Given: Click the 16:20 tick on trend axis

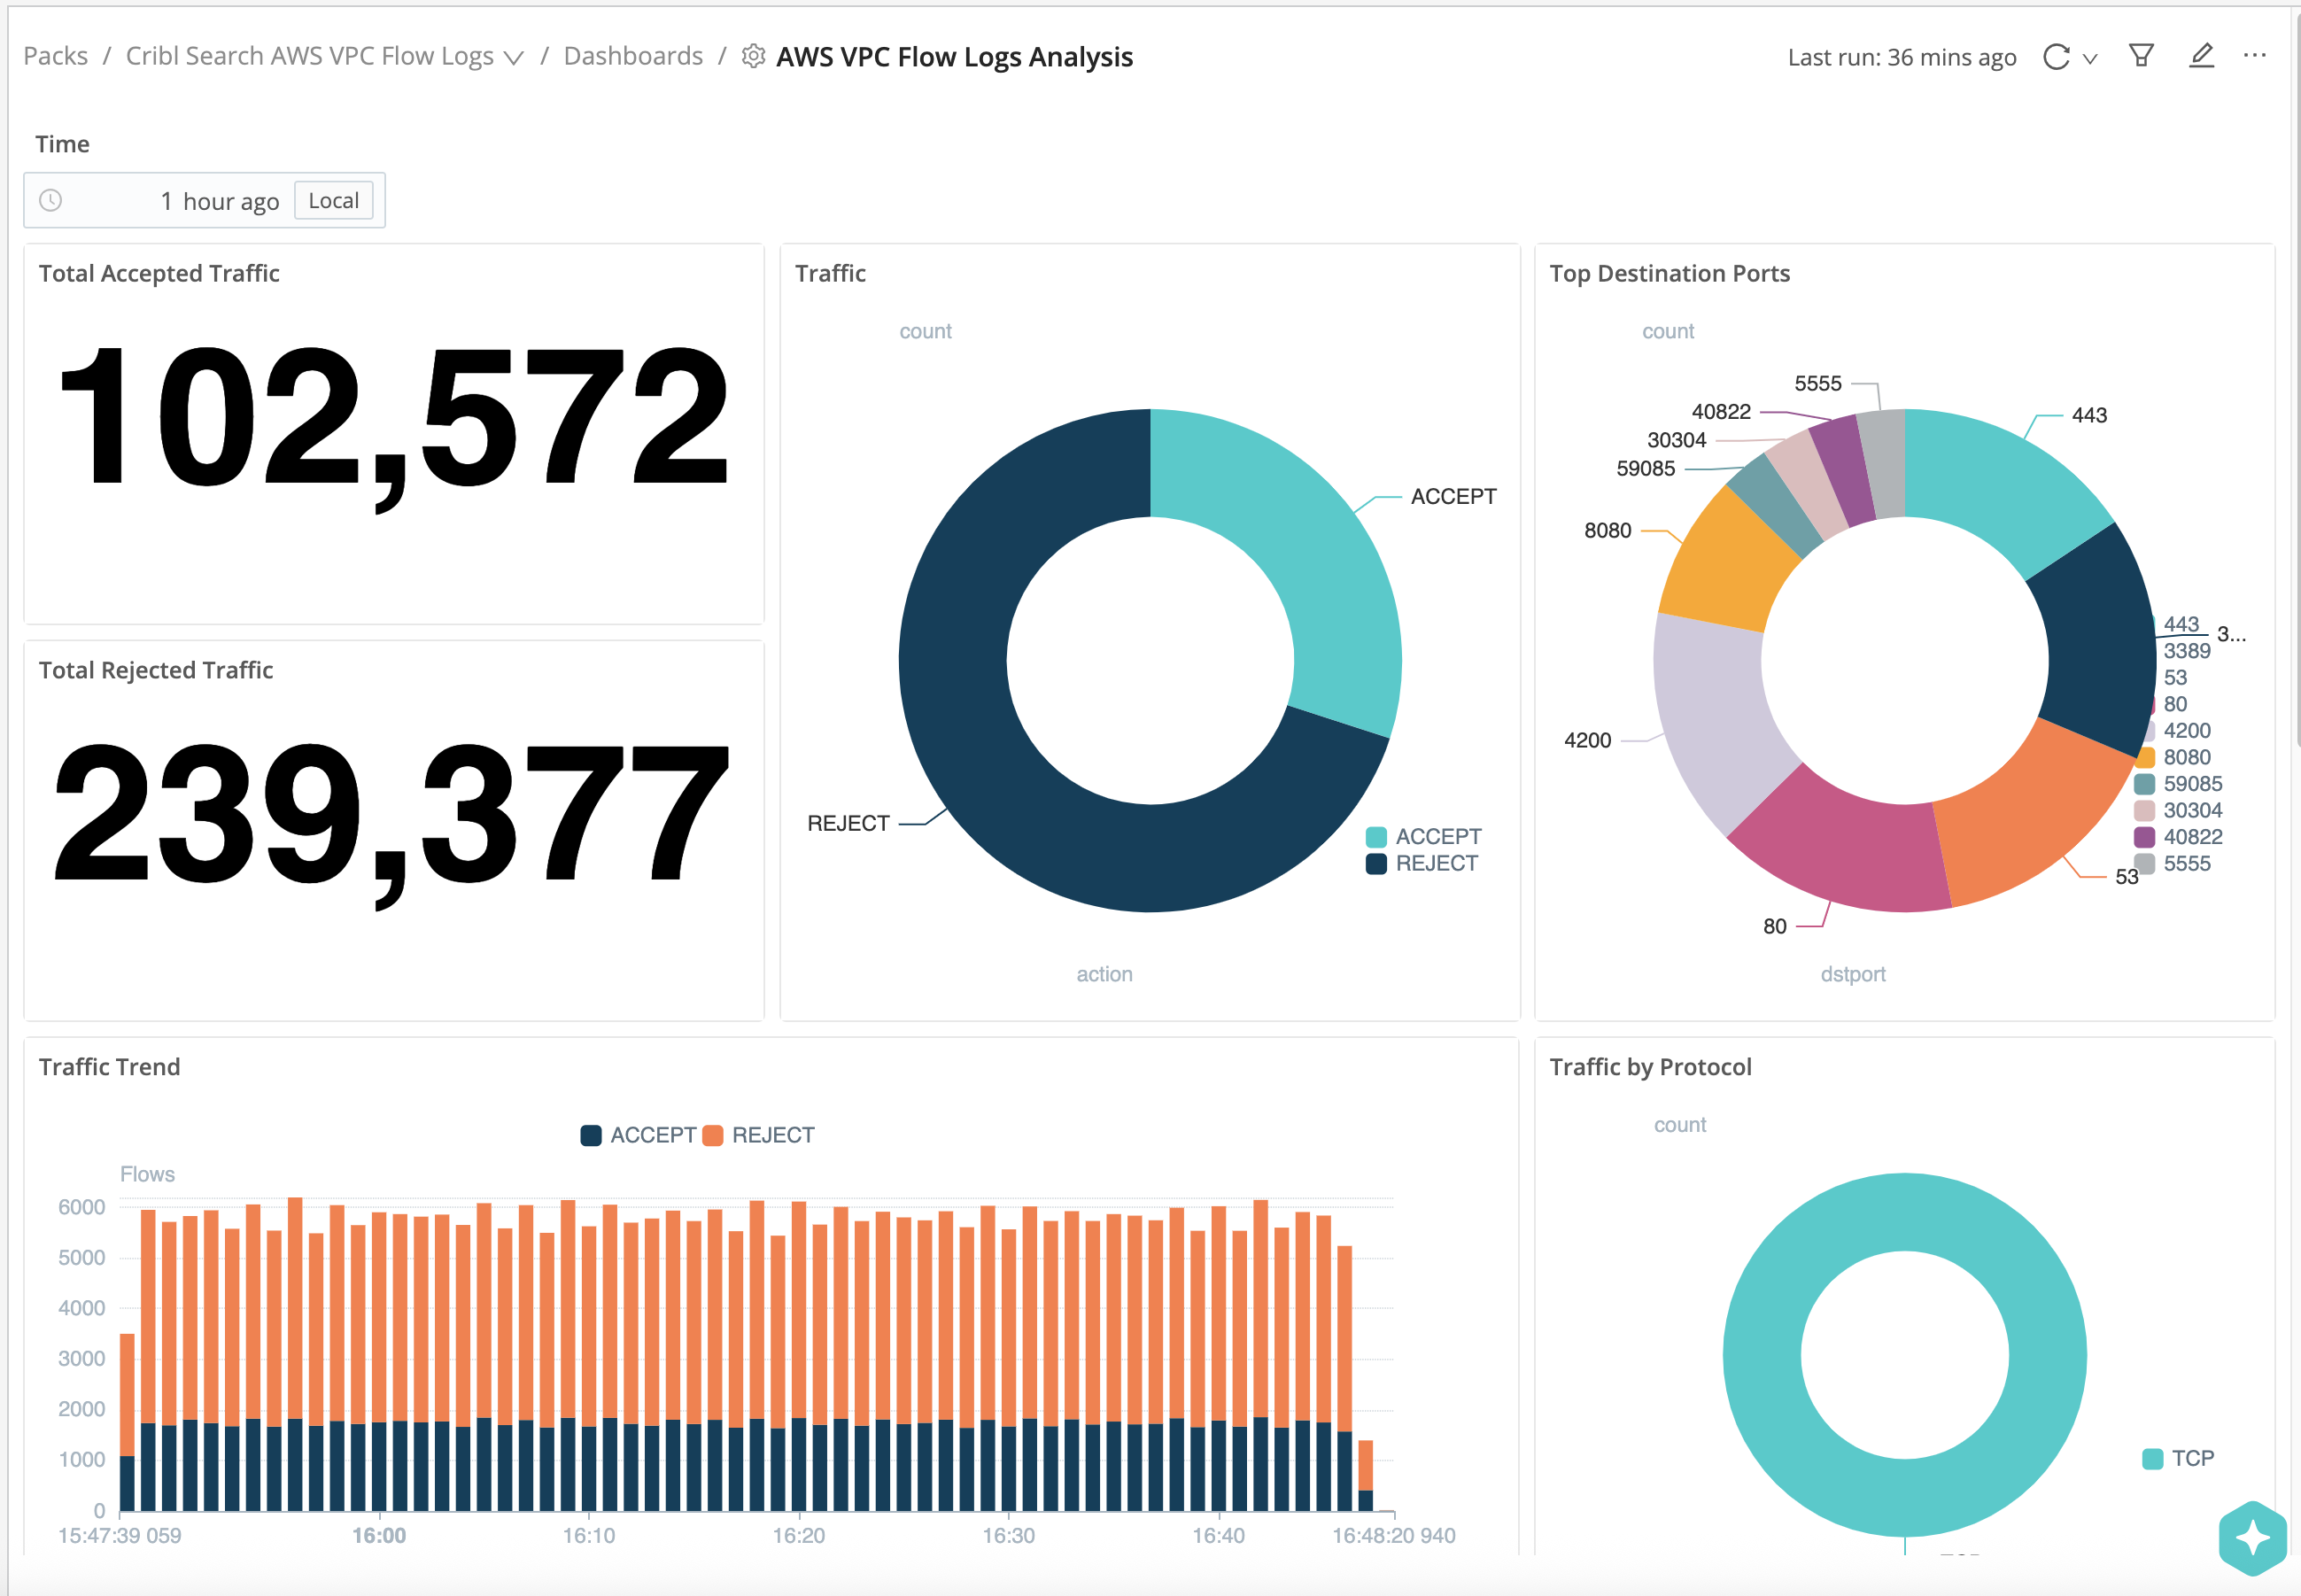Looking at the screenshot, I should click(x=799, y=1536).
